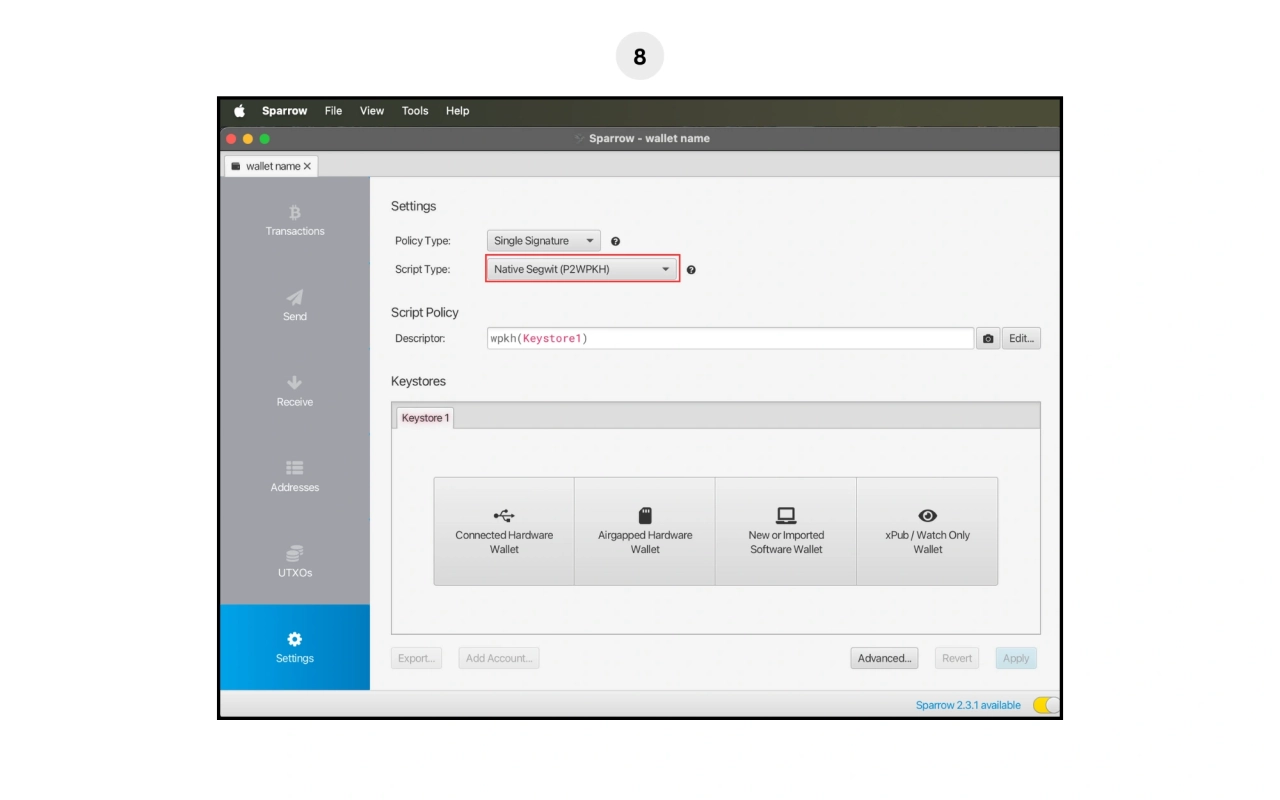
Task: Choose Connected Hardware Wallet option
Action: point(504,531)
